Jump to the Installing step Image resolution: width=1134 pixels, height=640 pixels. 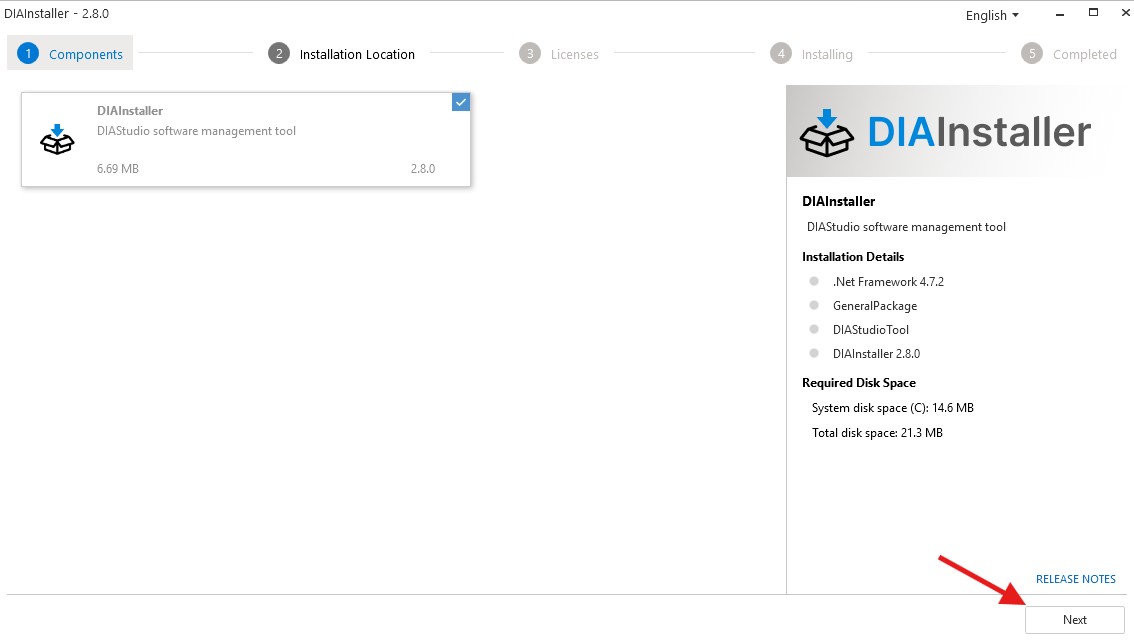point(811,54)
